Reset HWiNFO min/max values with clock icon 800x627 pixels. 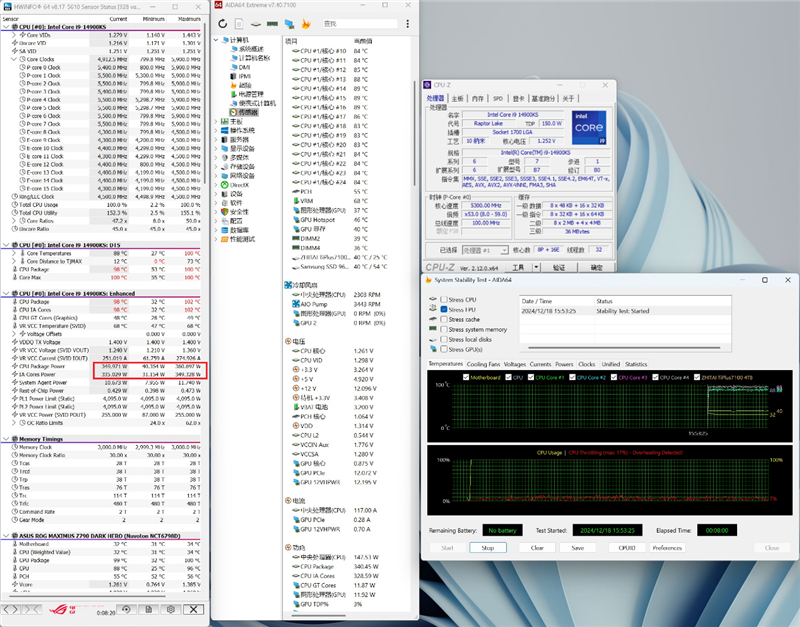[126, 609]
